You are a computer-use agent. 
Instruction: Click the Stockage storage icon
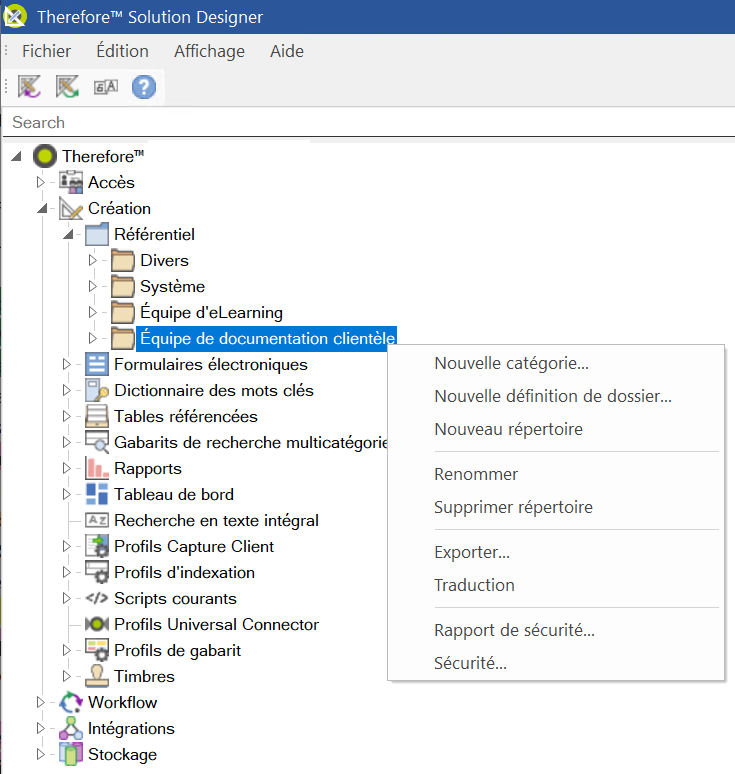click(x=71, y=754)
